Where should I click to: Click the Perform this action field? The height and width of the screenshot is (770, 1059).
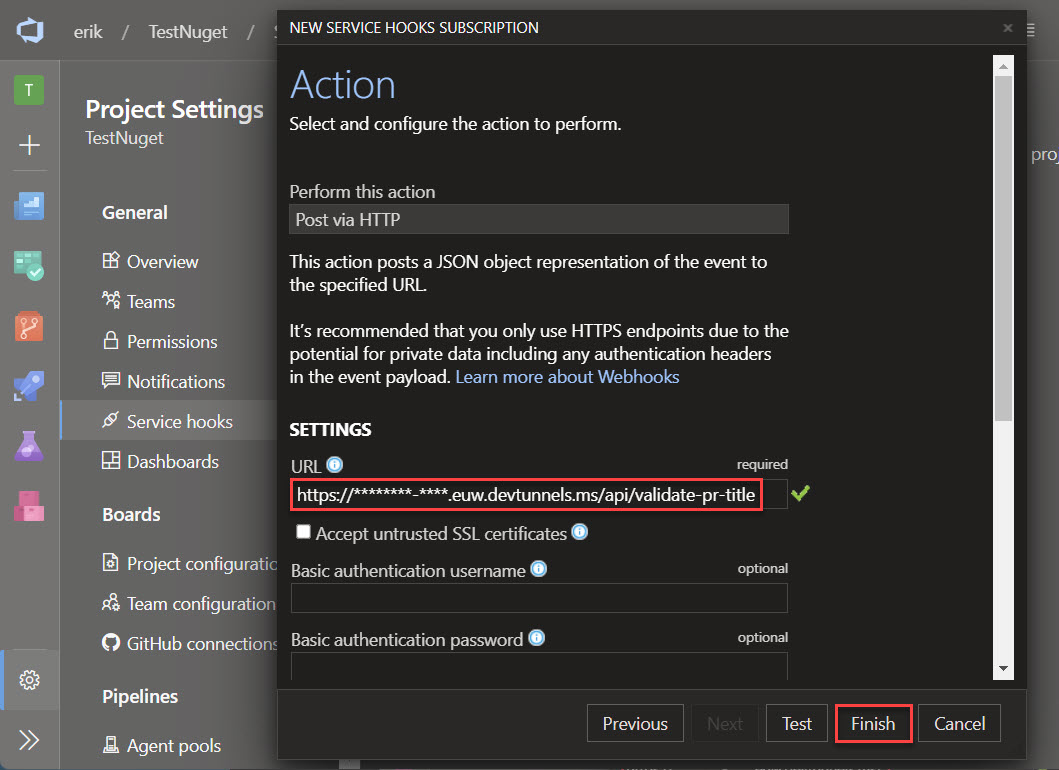click(539, 220)
